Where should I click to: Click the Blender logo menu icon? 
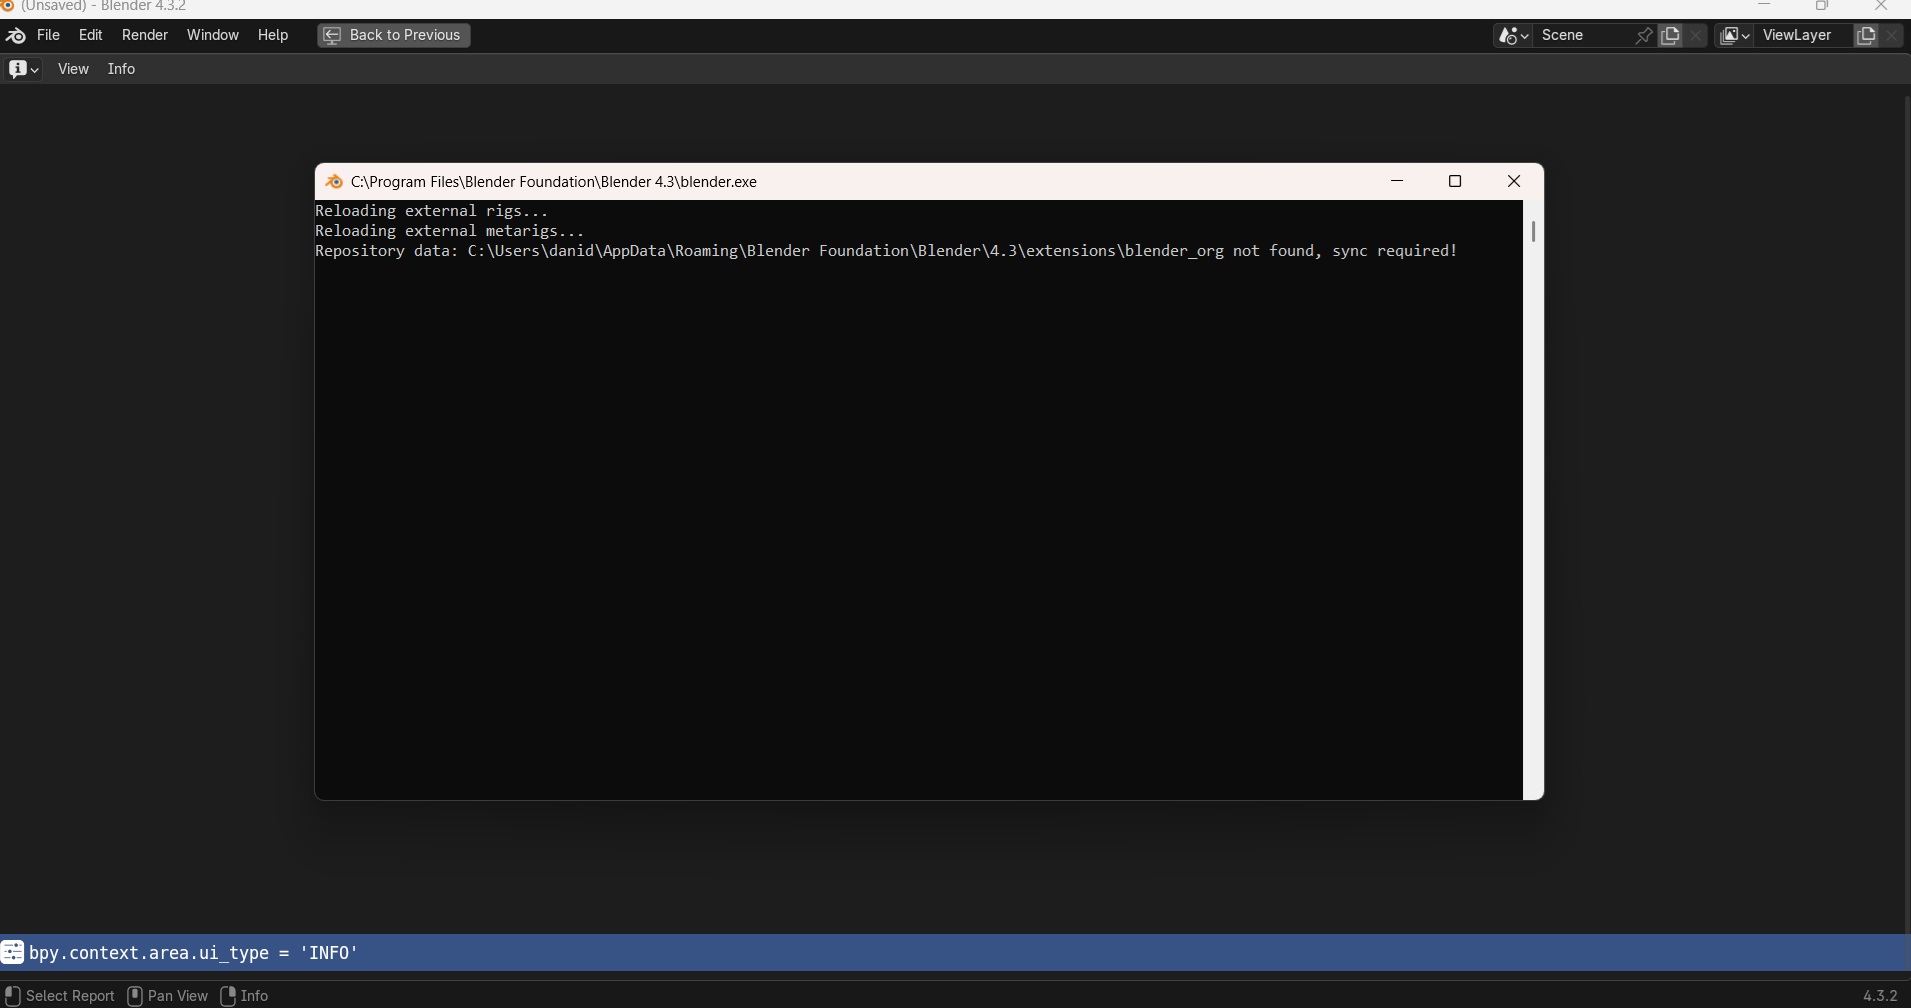coord(16,35)
